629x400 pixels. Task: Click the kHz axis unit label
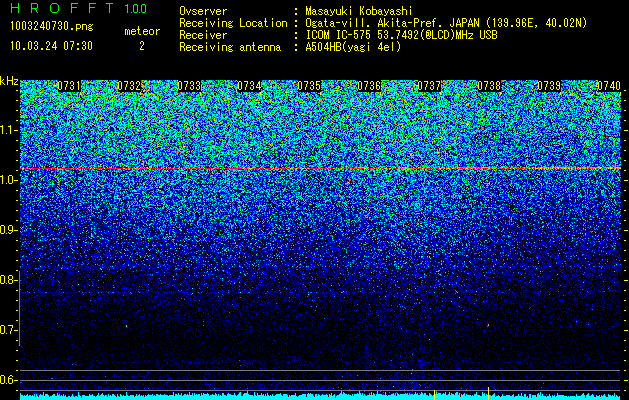tap(9, 81)
